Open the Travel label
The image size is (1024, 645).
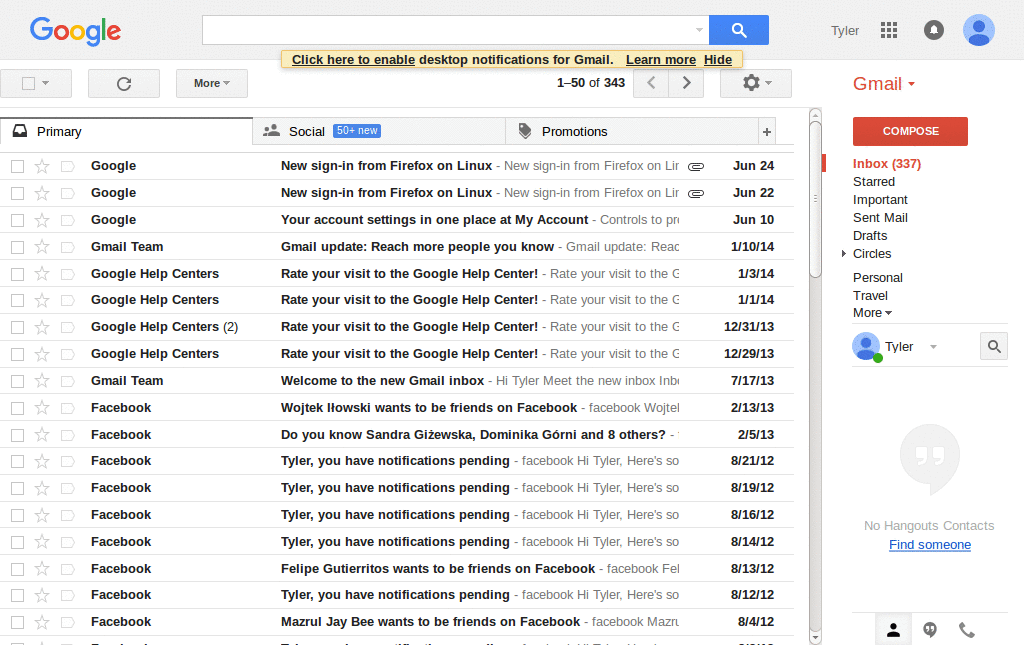[871, 295]
